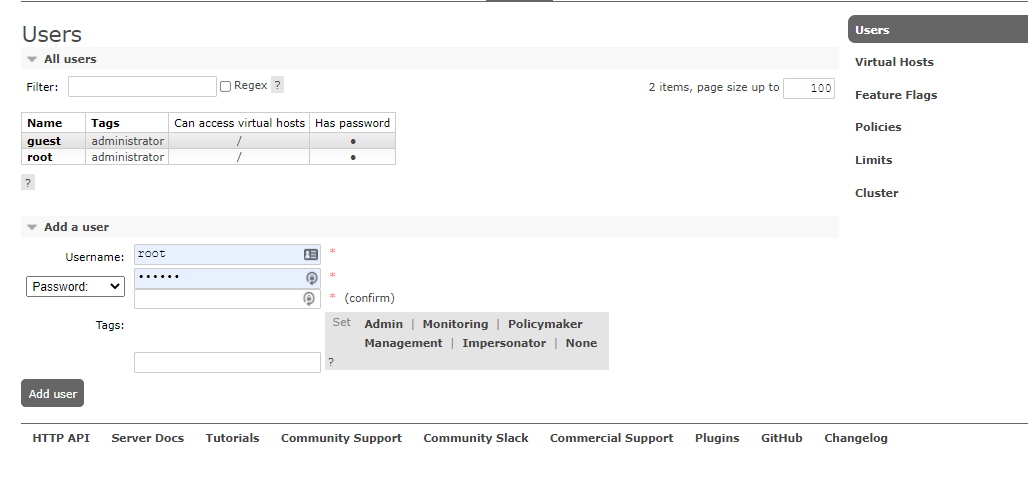
Task: Click the Username field containing root
Action: 227,254
